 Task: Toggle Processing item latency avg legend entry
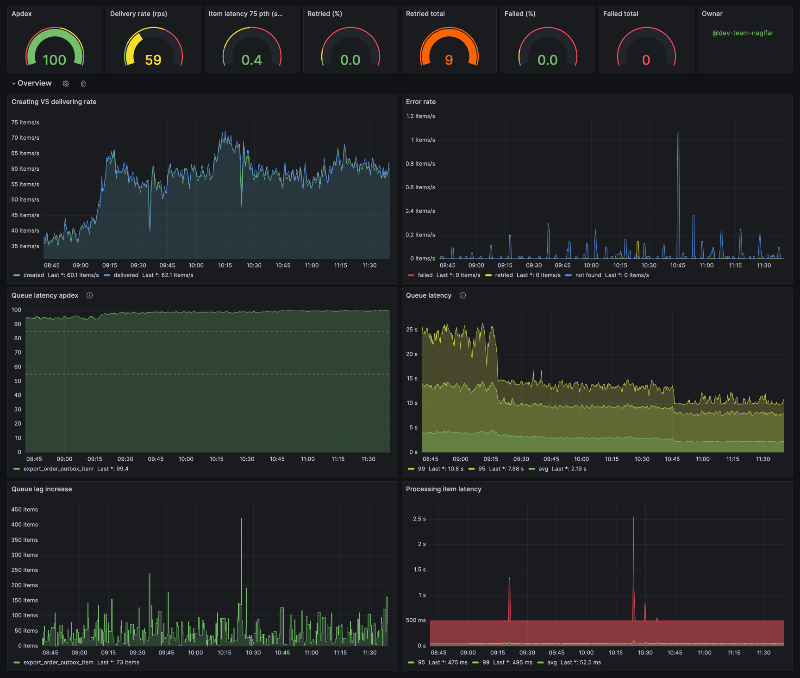click(x=552, y=662)
